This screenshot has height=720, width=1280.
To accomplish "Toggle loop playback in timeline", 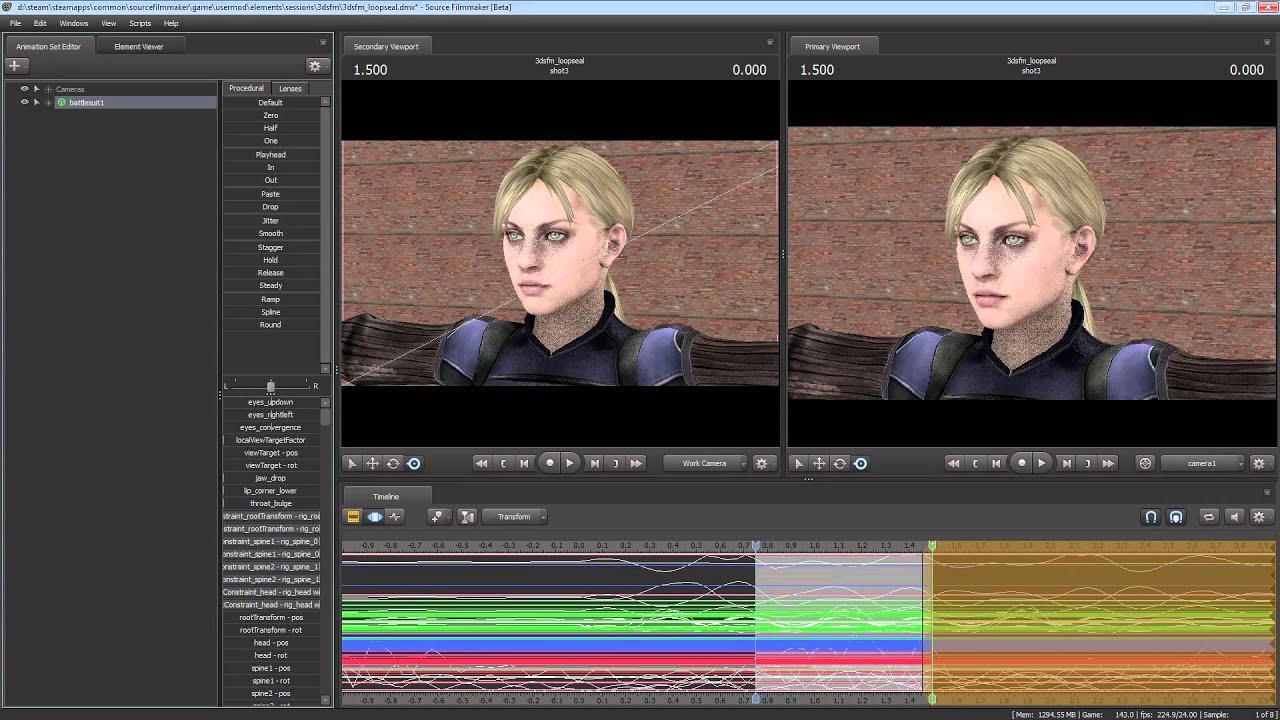I will (x=1209, y=517).
